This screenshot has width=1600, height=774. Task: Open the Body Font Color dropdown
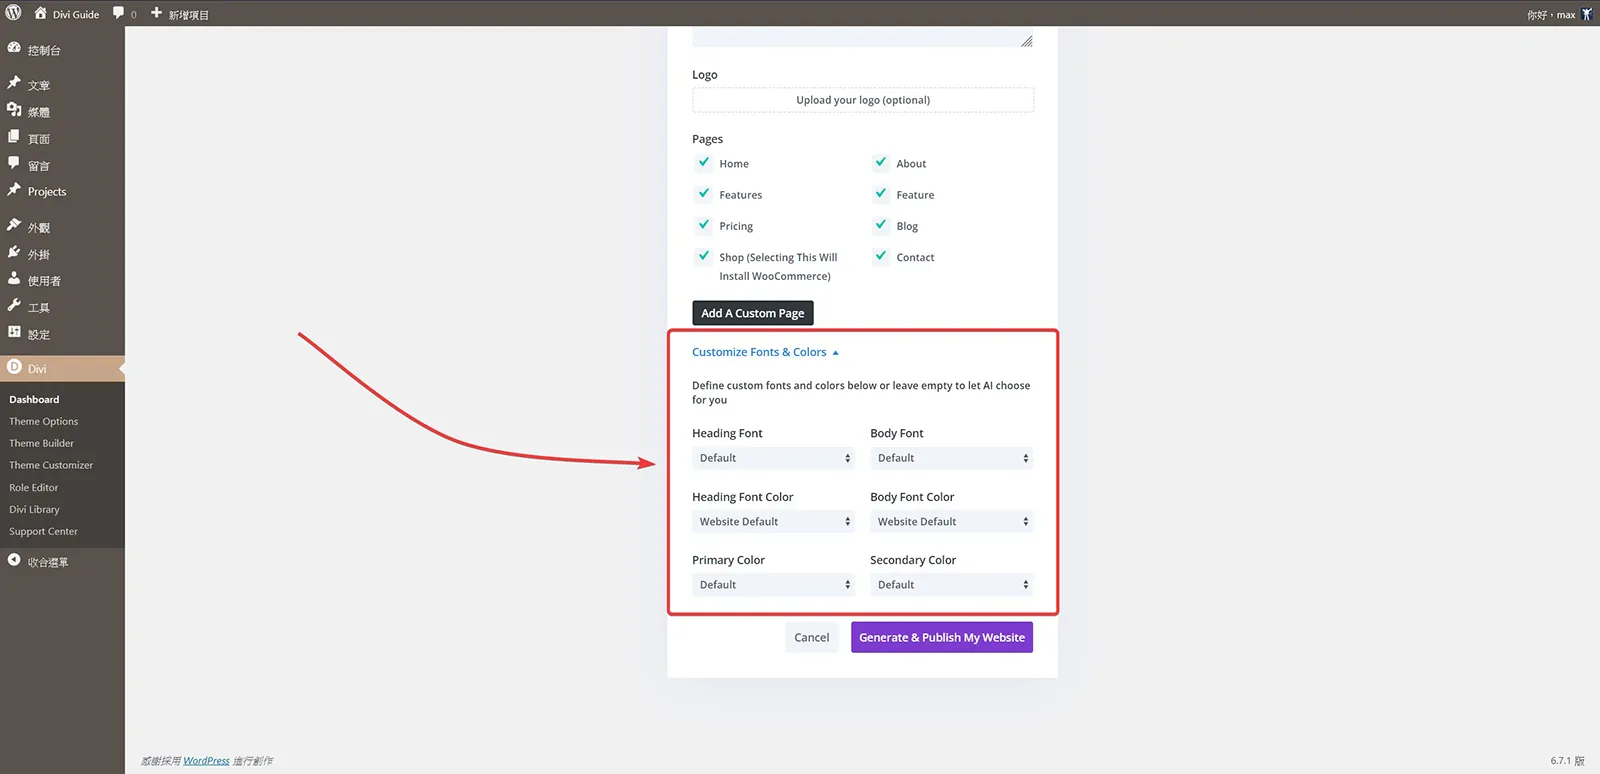[951, 521]
